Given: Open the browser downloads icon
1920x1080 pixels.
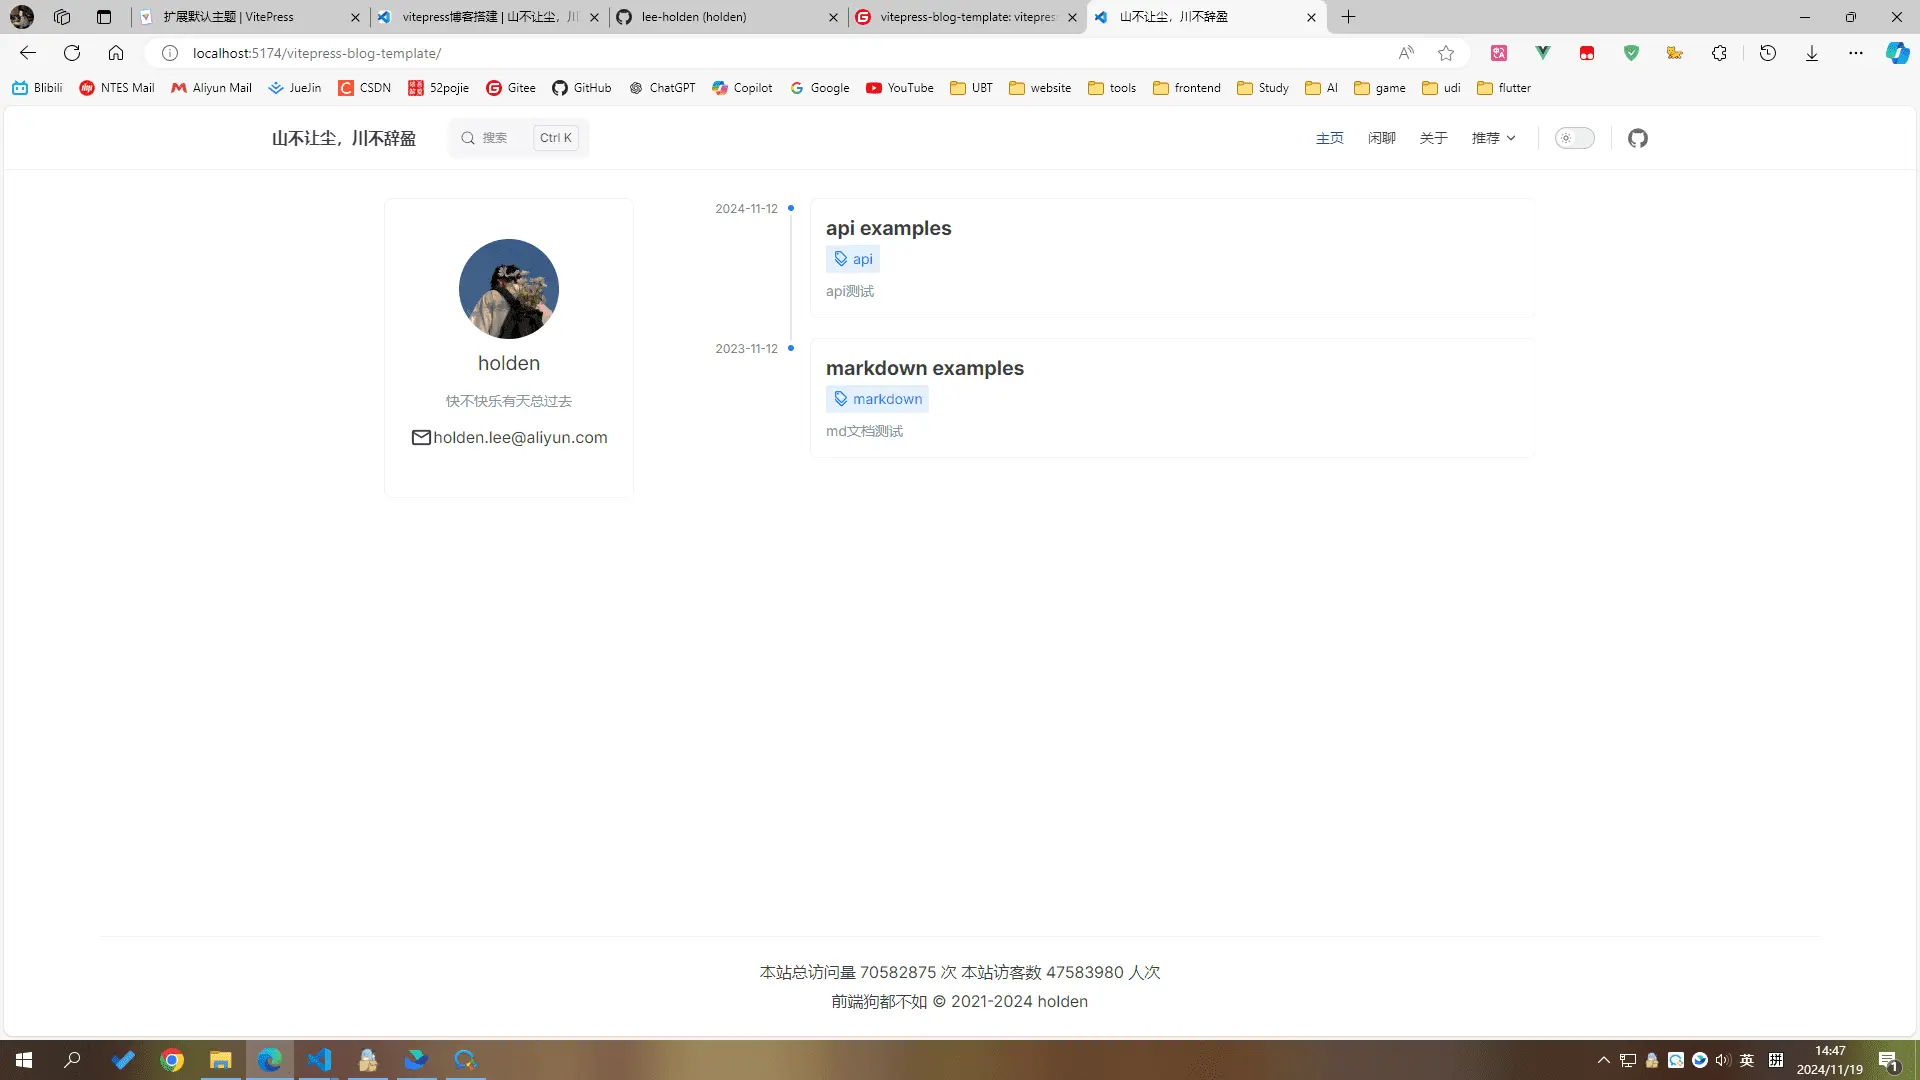Looking at the screenshot, I should point(1811,53).
